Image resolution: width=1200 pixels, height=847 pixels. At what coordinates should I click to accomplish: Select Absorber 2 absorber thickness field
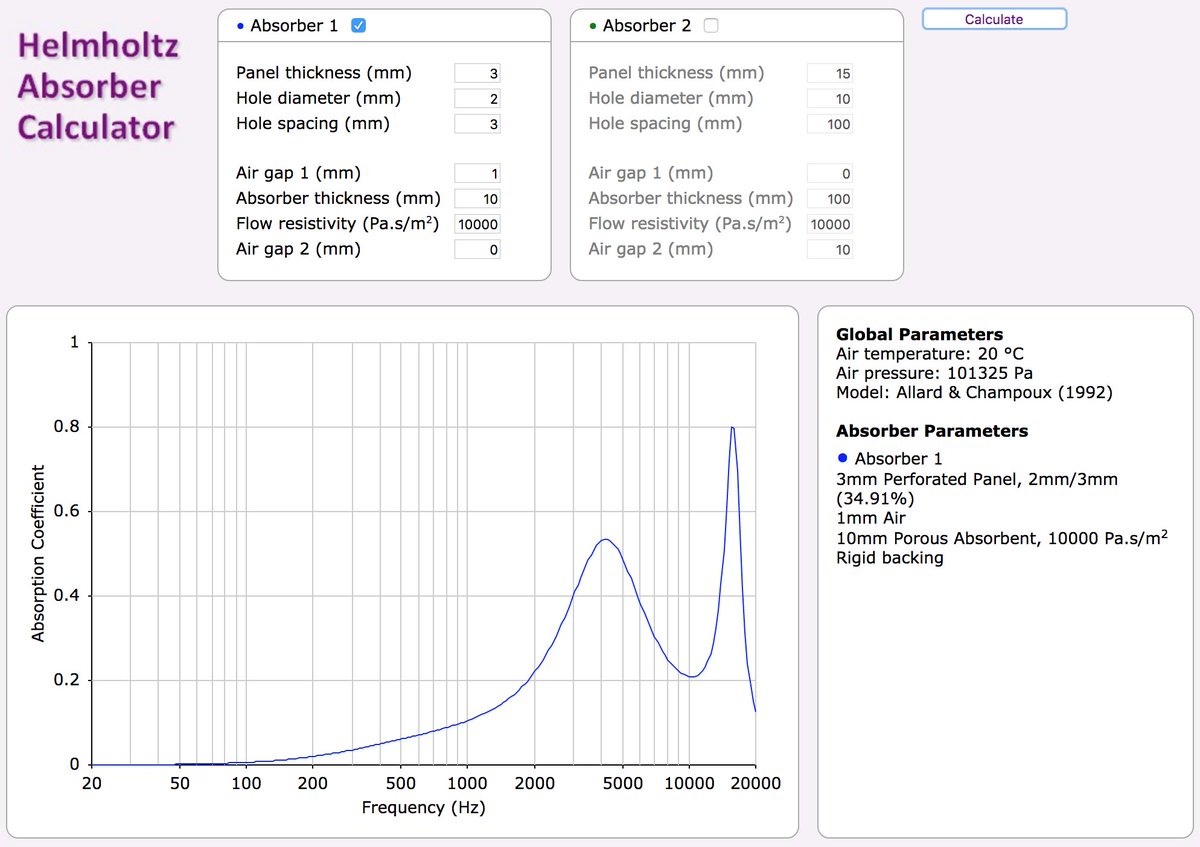point(829,199)
